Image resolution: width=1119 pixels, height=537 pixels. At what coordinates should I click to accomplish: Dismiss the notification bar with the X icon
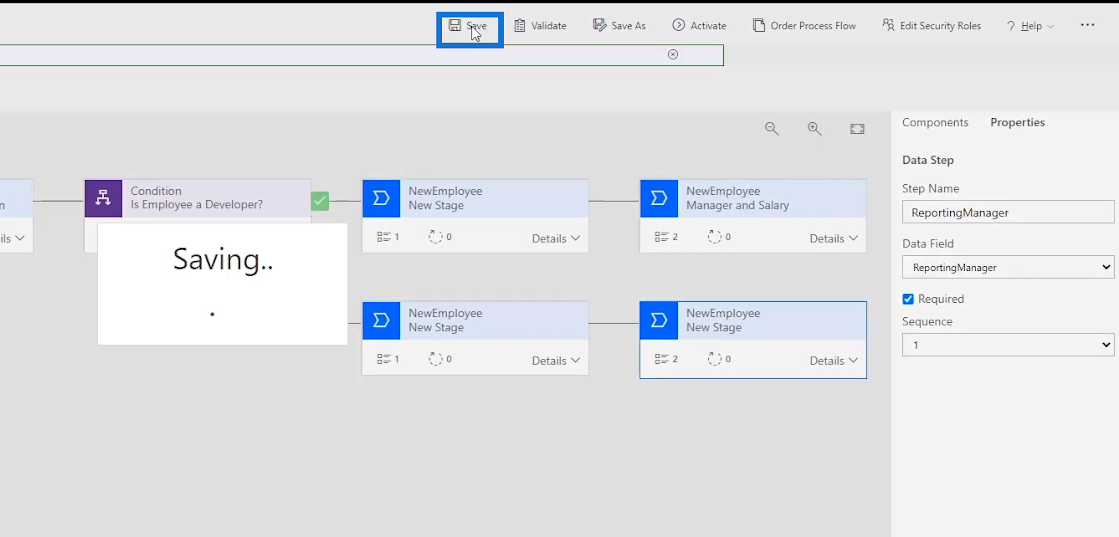point(673,54)
